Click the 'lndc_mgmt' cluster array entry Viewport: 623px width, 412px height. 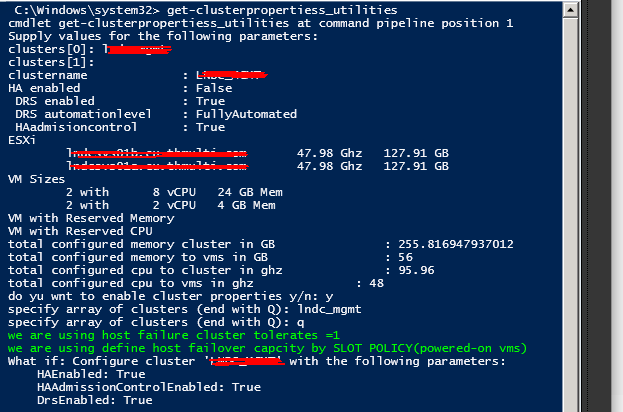point(329,309)
